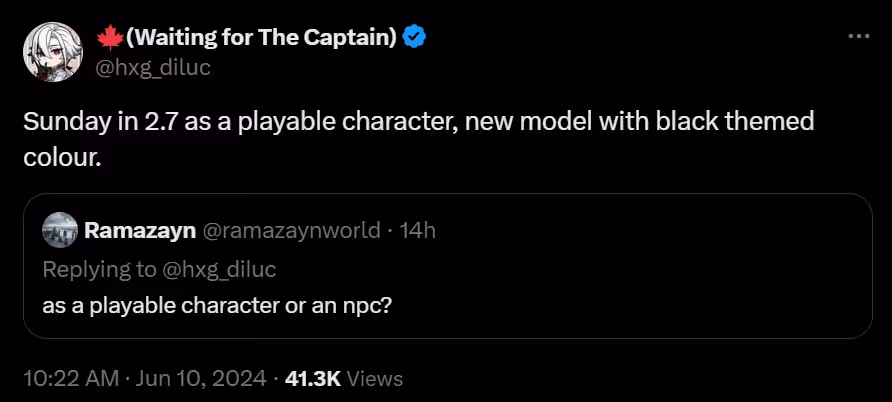Click the @ramazaynworld handle
This screenshot has height=402, width=892.
pyautogui.click(x=292, y=231)
